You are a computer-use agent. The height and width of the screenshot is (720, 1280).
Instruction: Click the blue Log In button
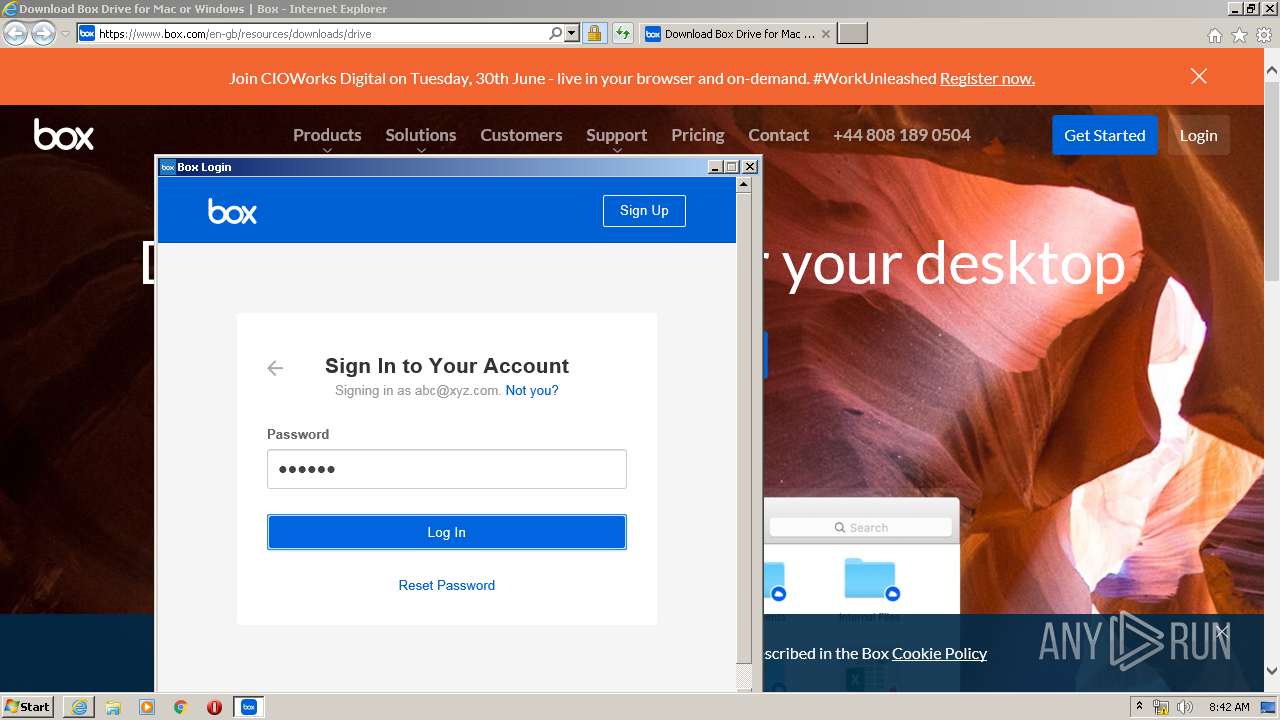click(447, 532)
